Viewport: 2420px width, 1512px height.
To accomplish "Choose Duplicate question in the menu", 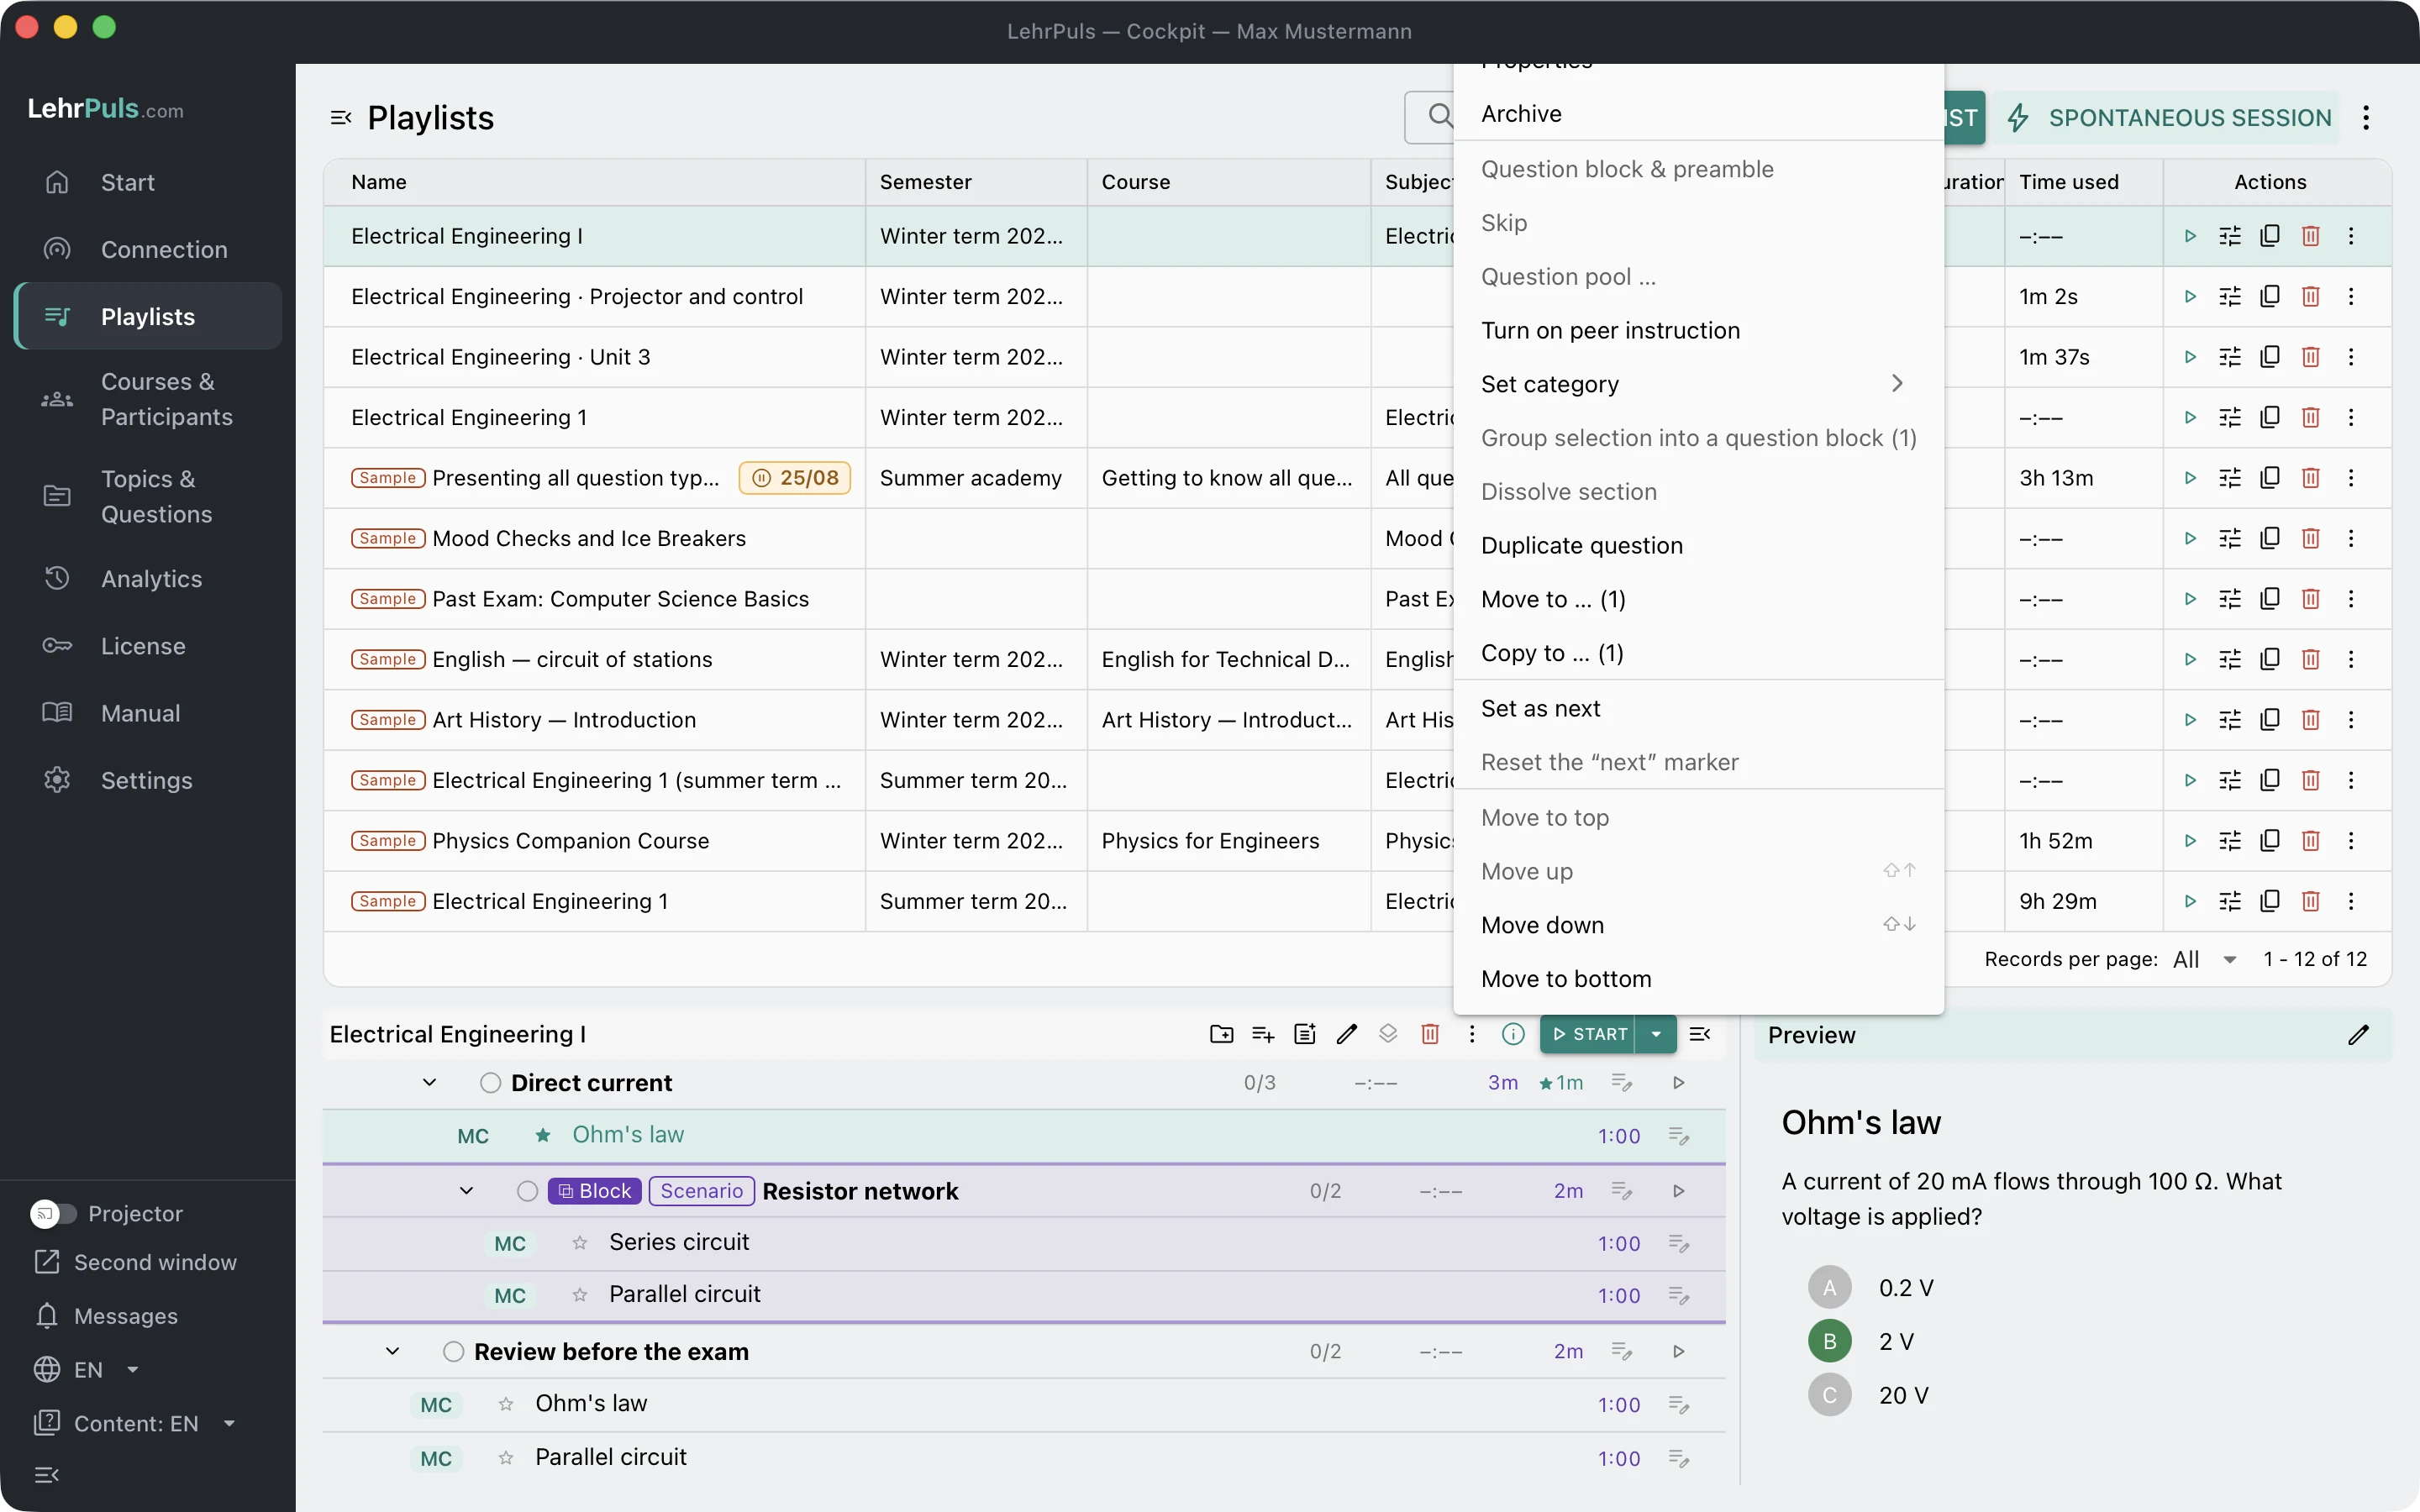I will point(1698,545).
